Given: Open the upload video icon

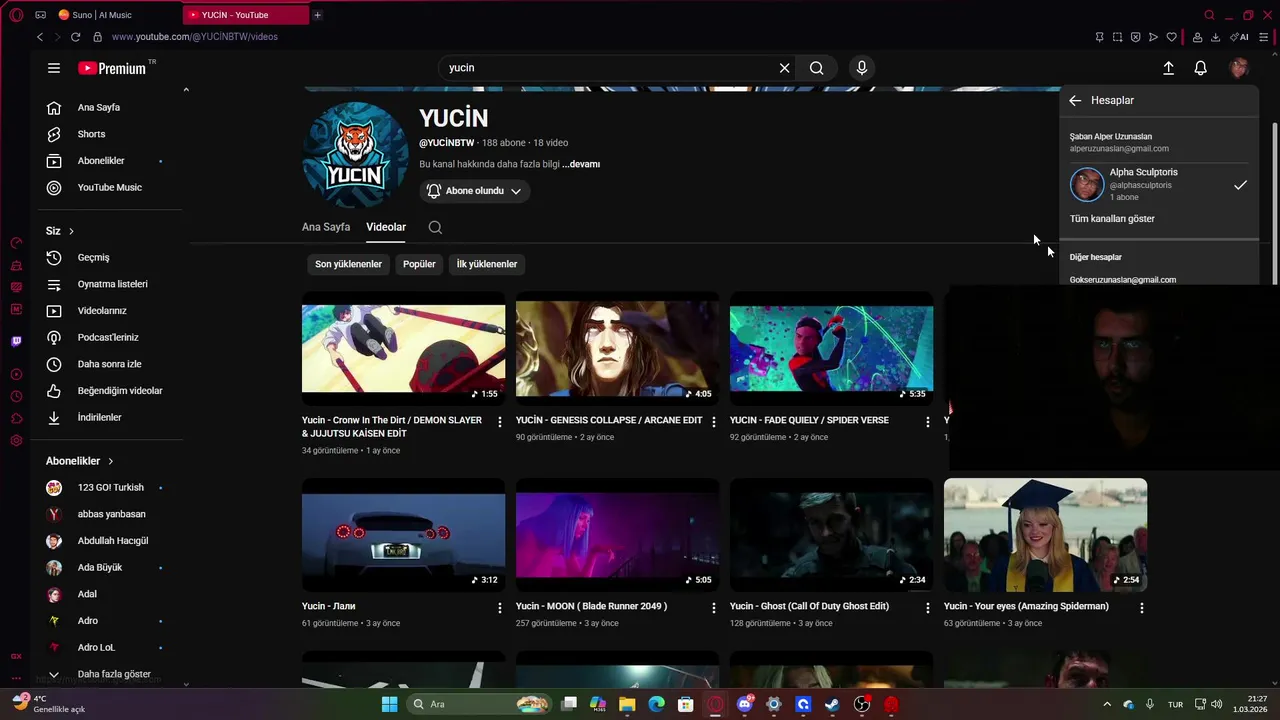Looking at the screenshot, I should point(1168,68).
